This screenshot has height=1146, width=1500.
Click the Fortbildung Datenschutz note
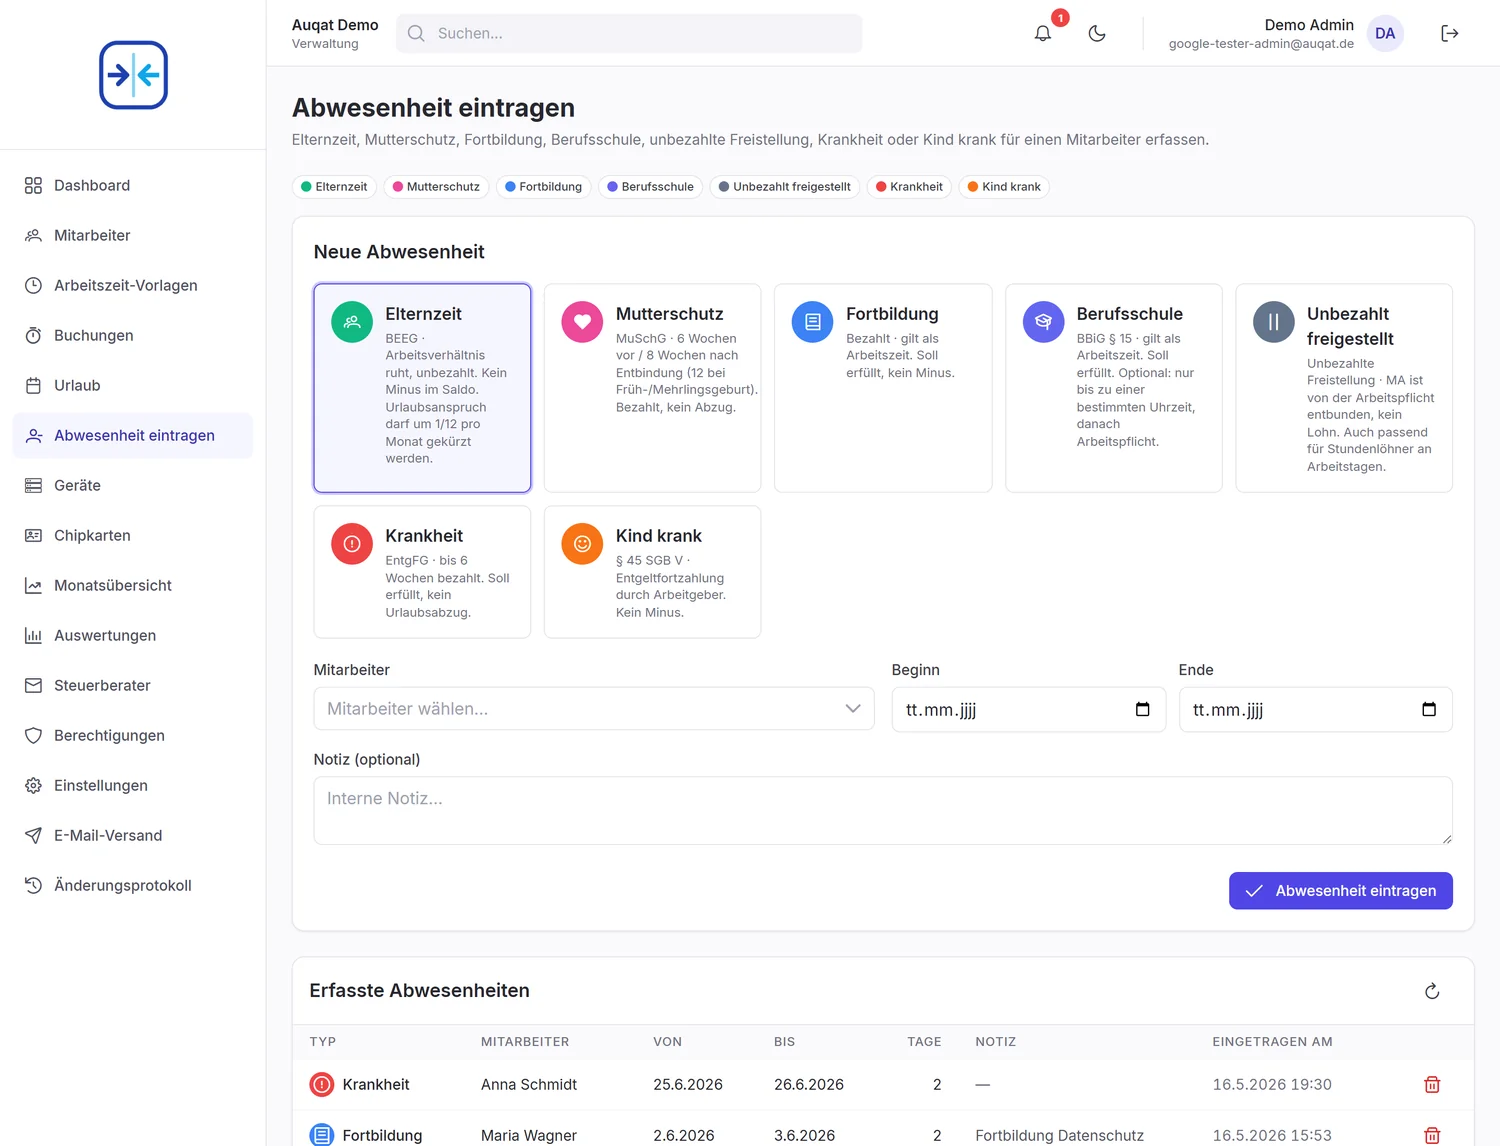click(1059, 1135)
